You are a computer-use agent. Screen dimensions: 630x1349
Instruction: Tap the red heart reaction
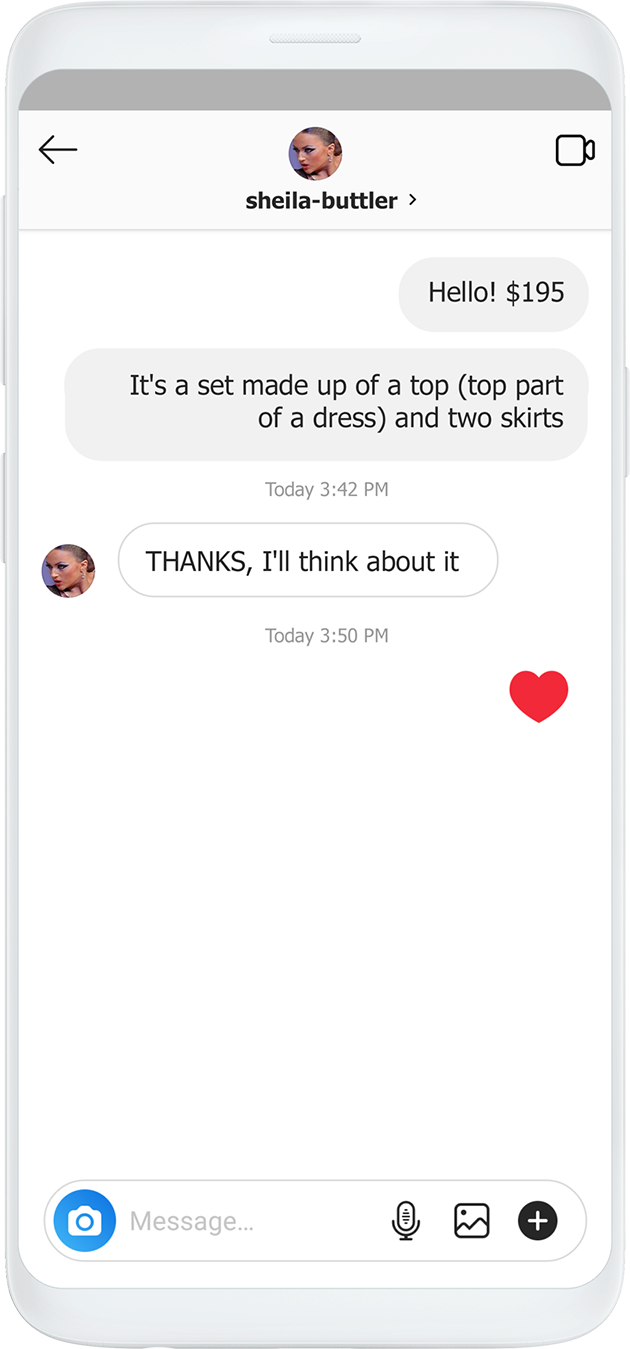pos(538,696)
